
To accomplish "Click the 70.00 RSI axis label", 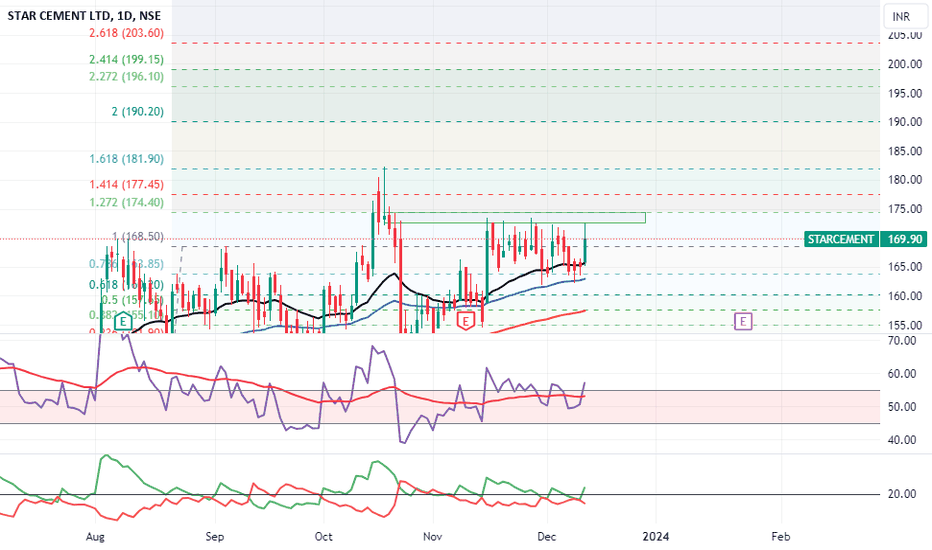I will click(x=902, y=341).
